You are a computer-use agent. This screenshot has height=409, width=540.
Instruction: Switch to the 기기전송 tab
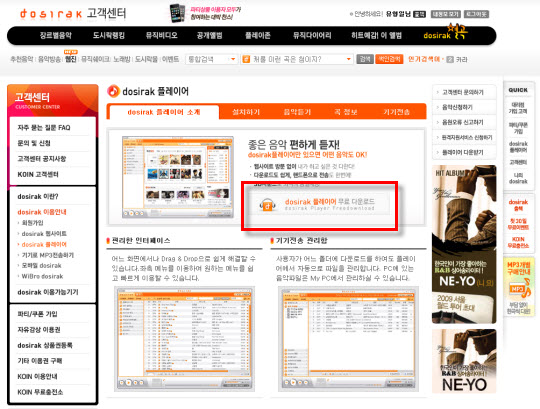(397, 112)
